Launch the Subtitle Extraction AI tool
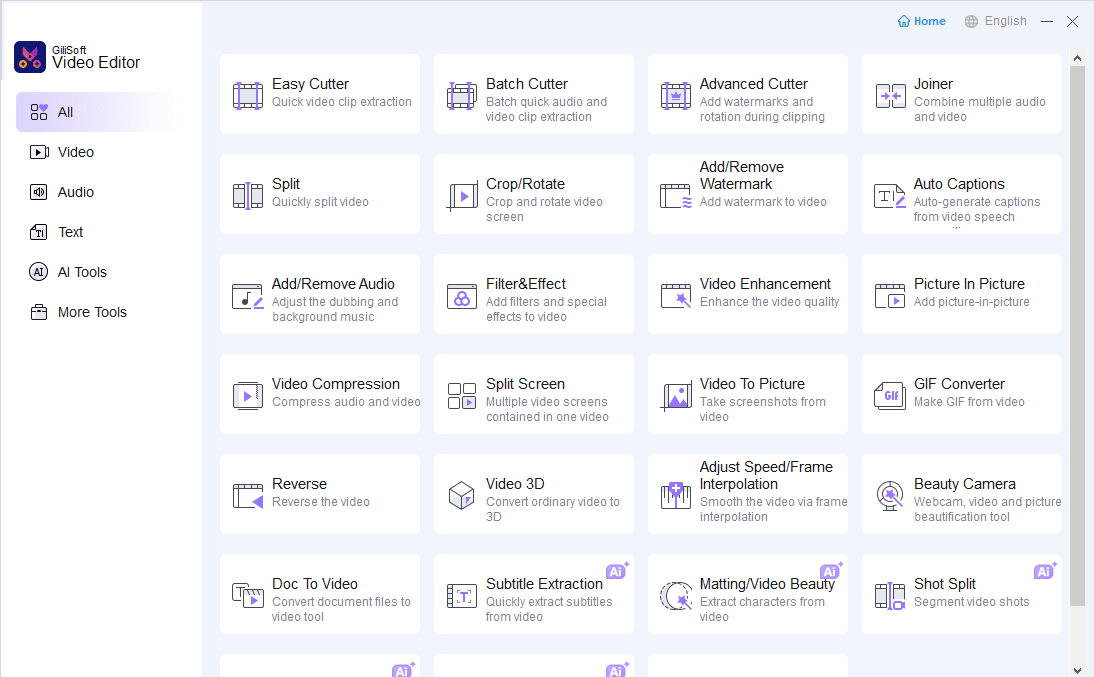Screen dimensions: 1094x677 pyautogui.click(x=533, y=594)
